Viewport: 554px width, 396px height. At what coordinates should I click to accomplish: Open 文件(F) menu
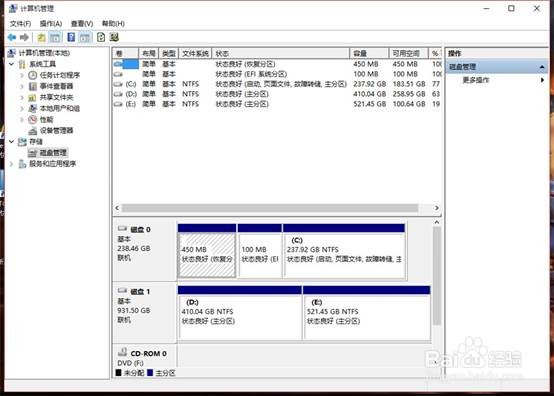20,24
